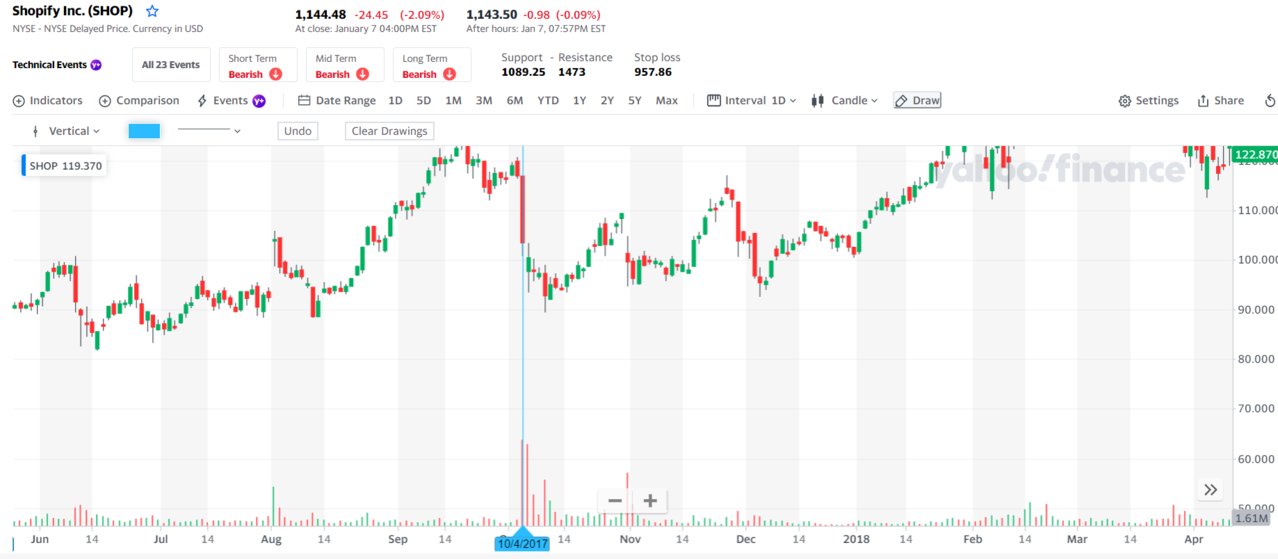Select the 5D range
The image size is (1278, 559).
tap(424, 101)
